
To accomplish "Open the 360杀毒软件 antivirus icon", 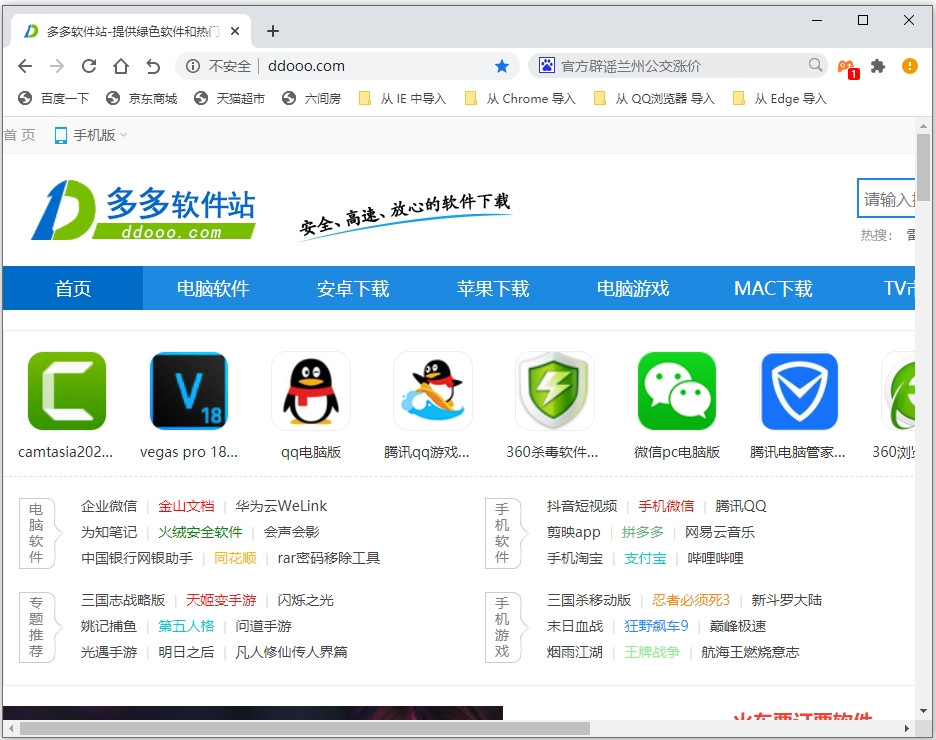I will coord(554,391).
